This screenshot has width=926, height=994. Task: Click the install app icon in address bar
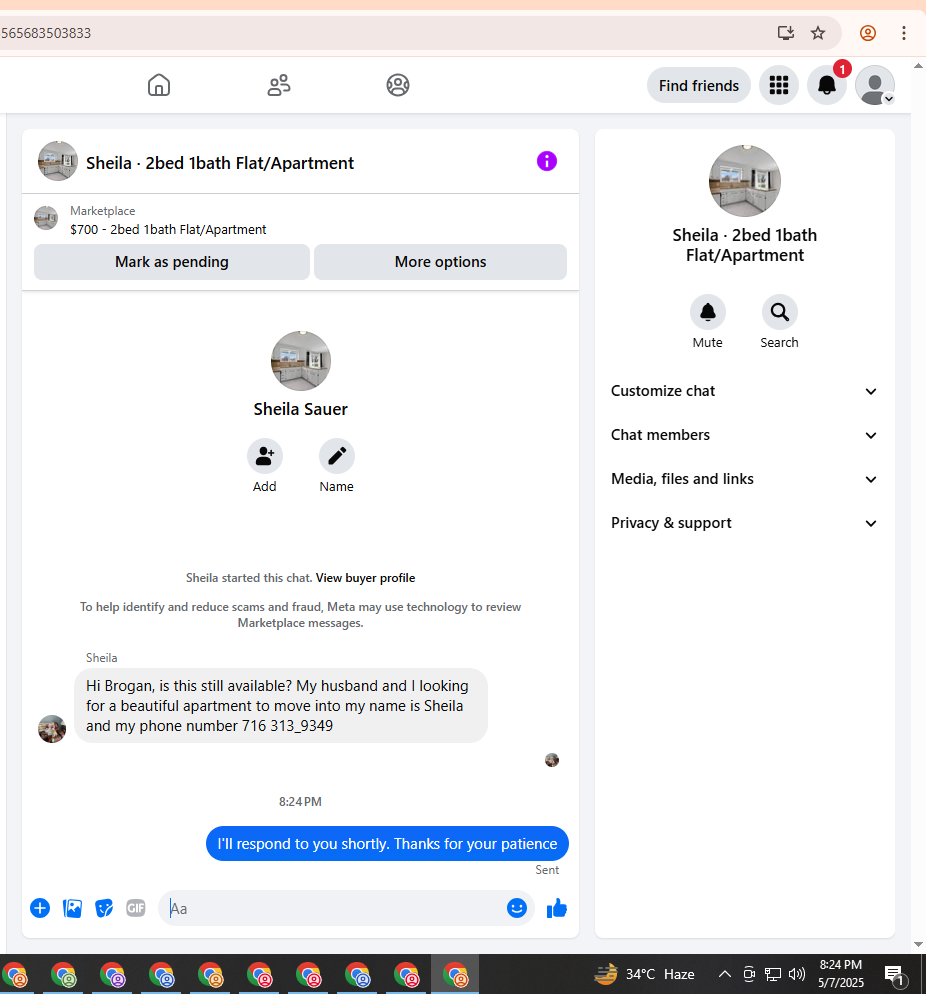click(x=785, y=33)
